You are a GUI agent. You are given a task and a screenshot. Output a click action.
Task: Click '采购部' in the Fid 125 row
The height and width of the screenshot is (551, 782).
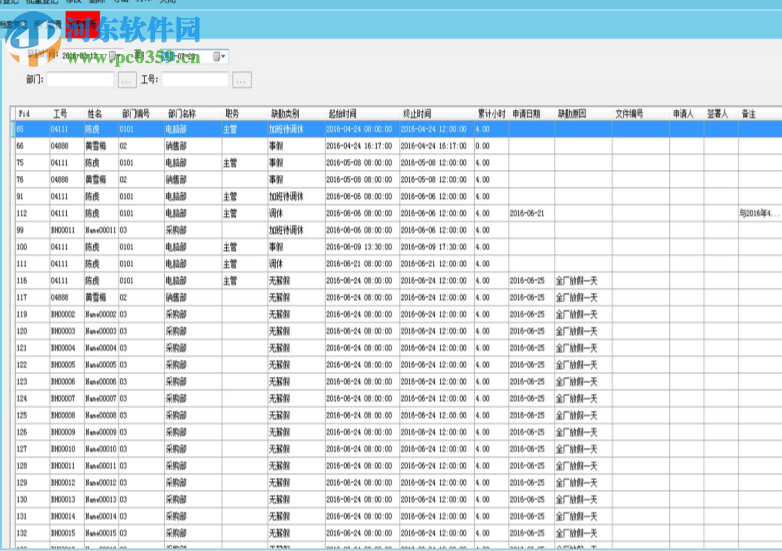[176, 415]
